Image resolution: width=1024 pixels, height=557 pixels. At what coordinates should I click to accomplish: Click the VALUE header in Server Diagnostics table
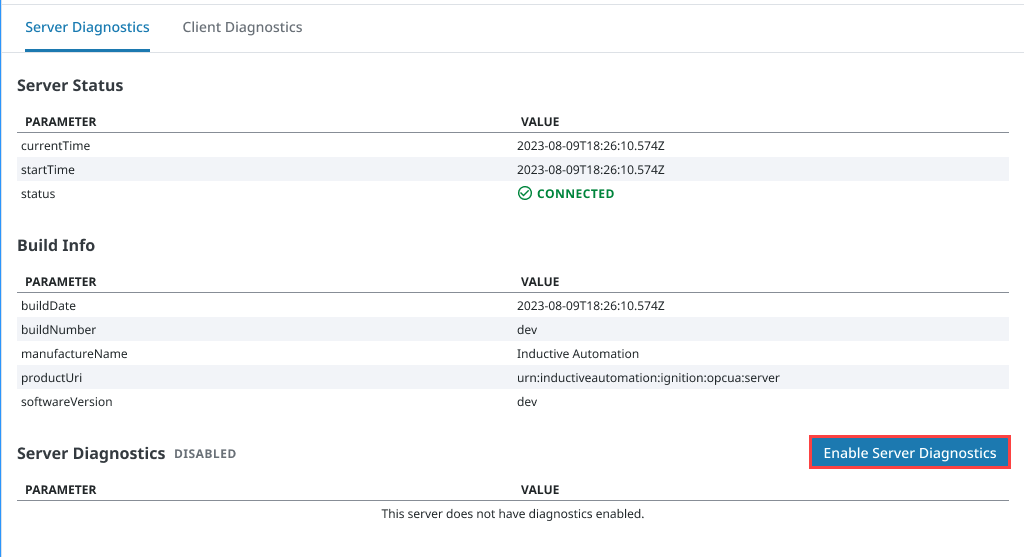pyautogui.click(x=540, y=490)
